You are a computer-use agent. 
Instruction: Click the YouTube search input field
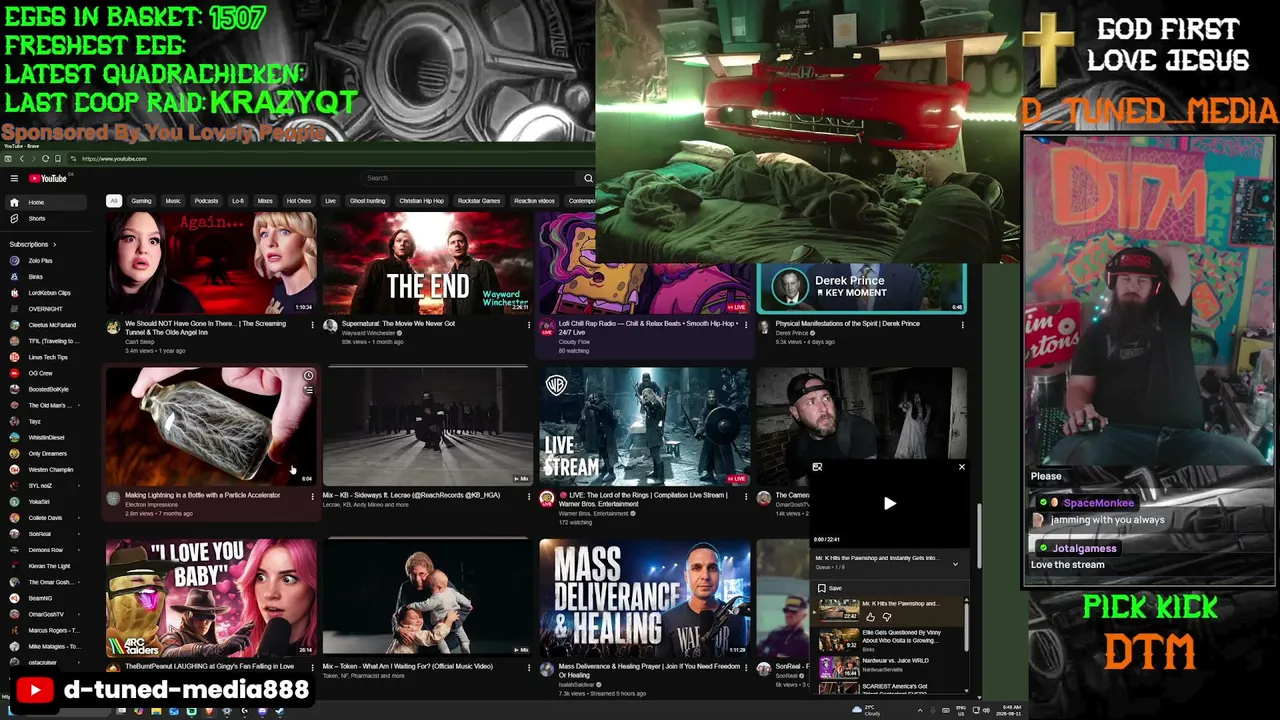[x=470, y=178]
